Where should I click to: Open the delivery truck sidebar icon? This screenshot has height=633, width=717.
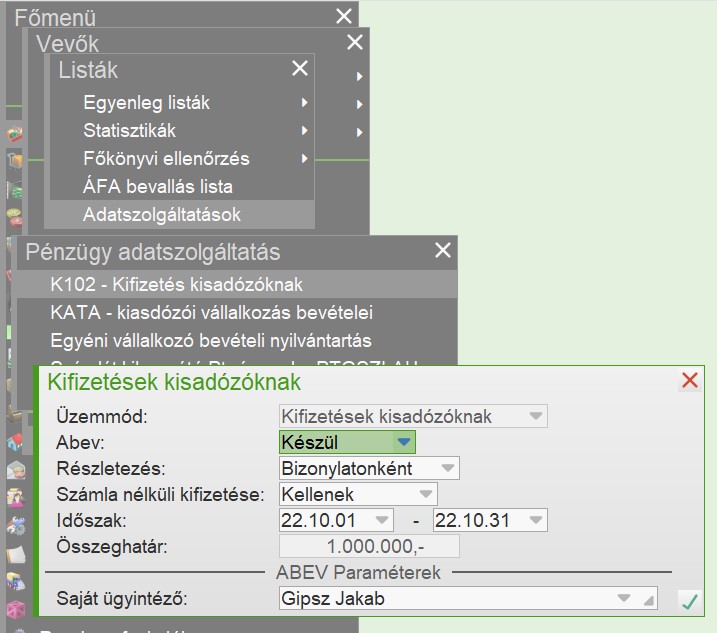pos(15,582)
